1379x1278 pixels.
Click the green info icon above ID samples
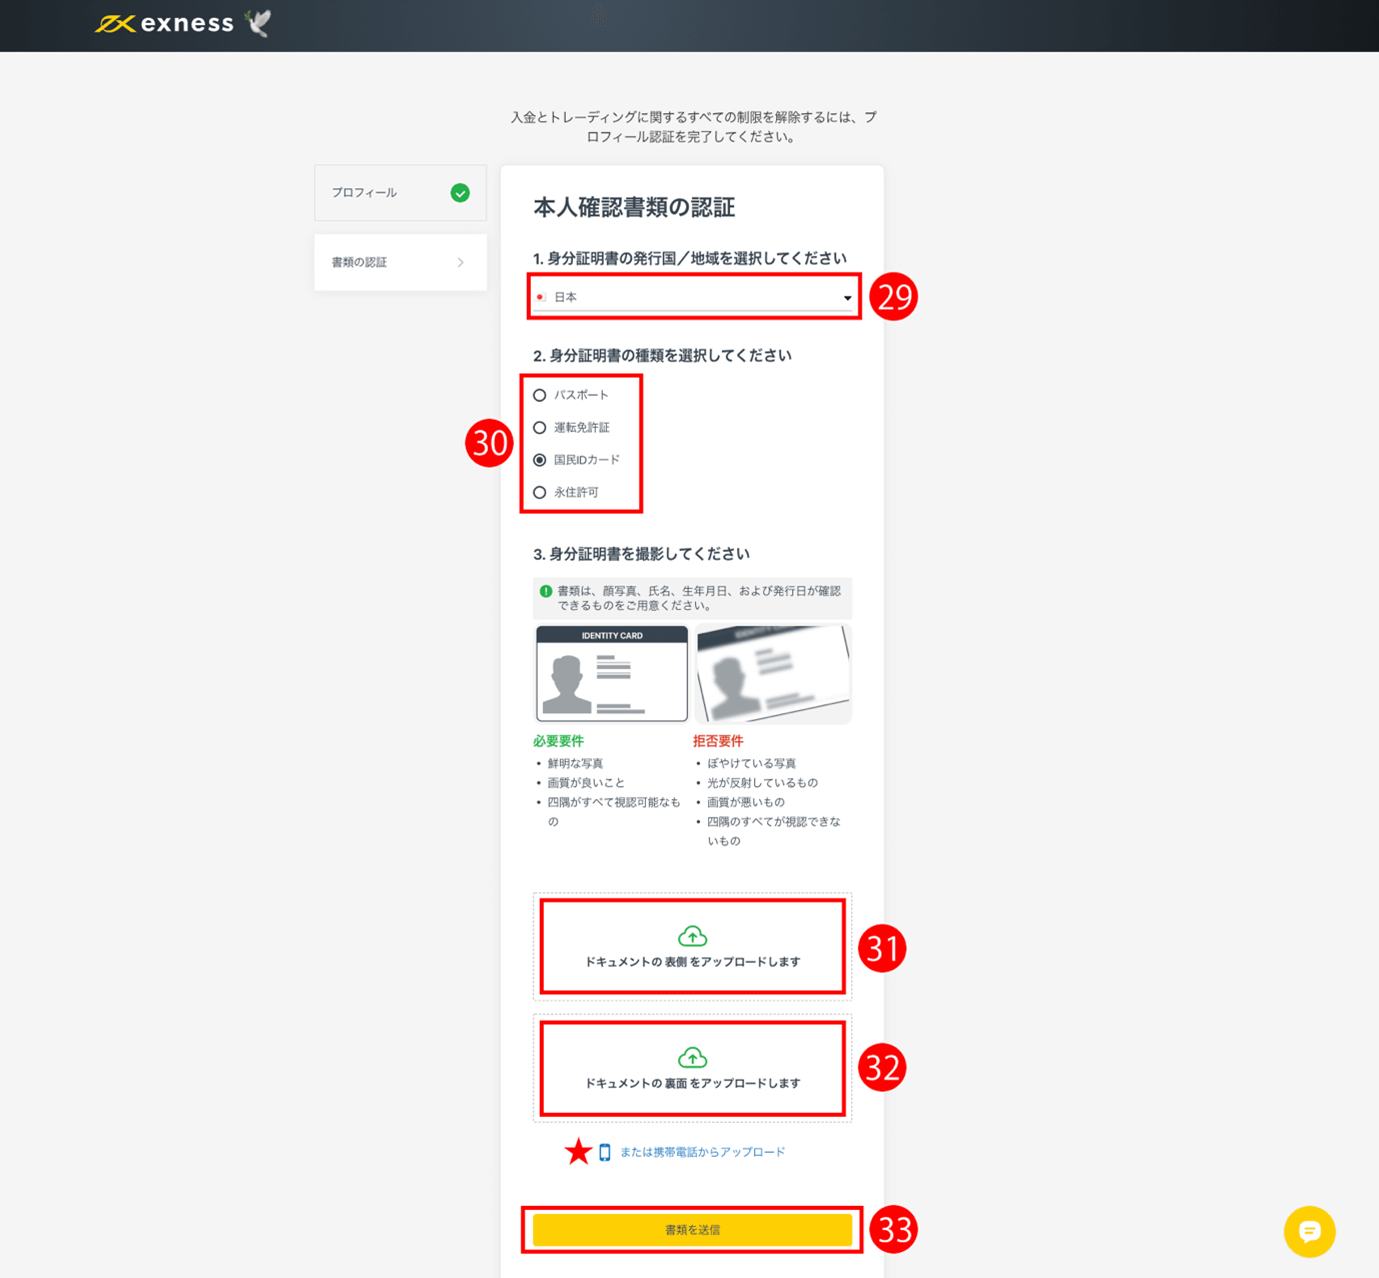pos(546,591)
